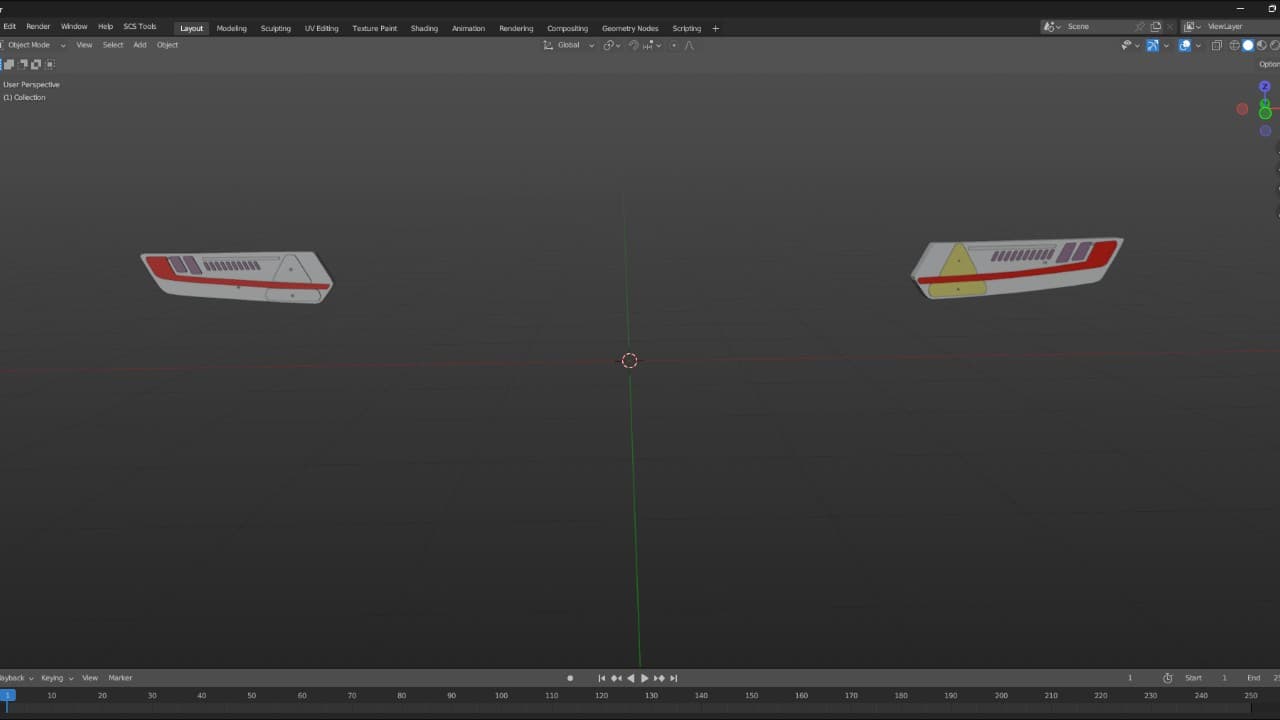The width and height of the screenshot is (1280, 720).
Task: Switch to the Modeling workspace tab
Action: pyautogui.click(x=232, y=28)
